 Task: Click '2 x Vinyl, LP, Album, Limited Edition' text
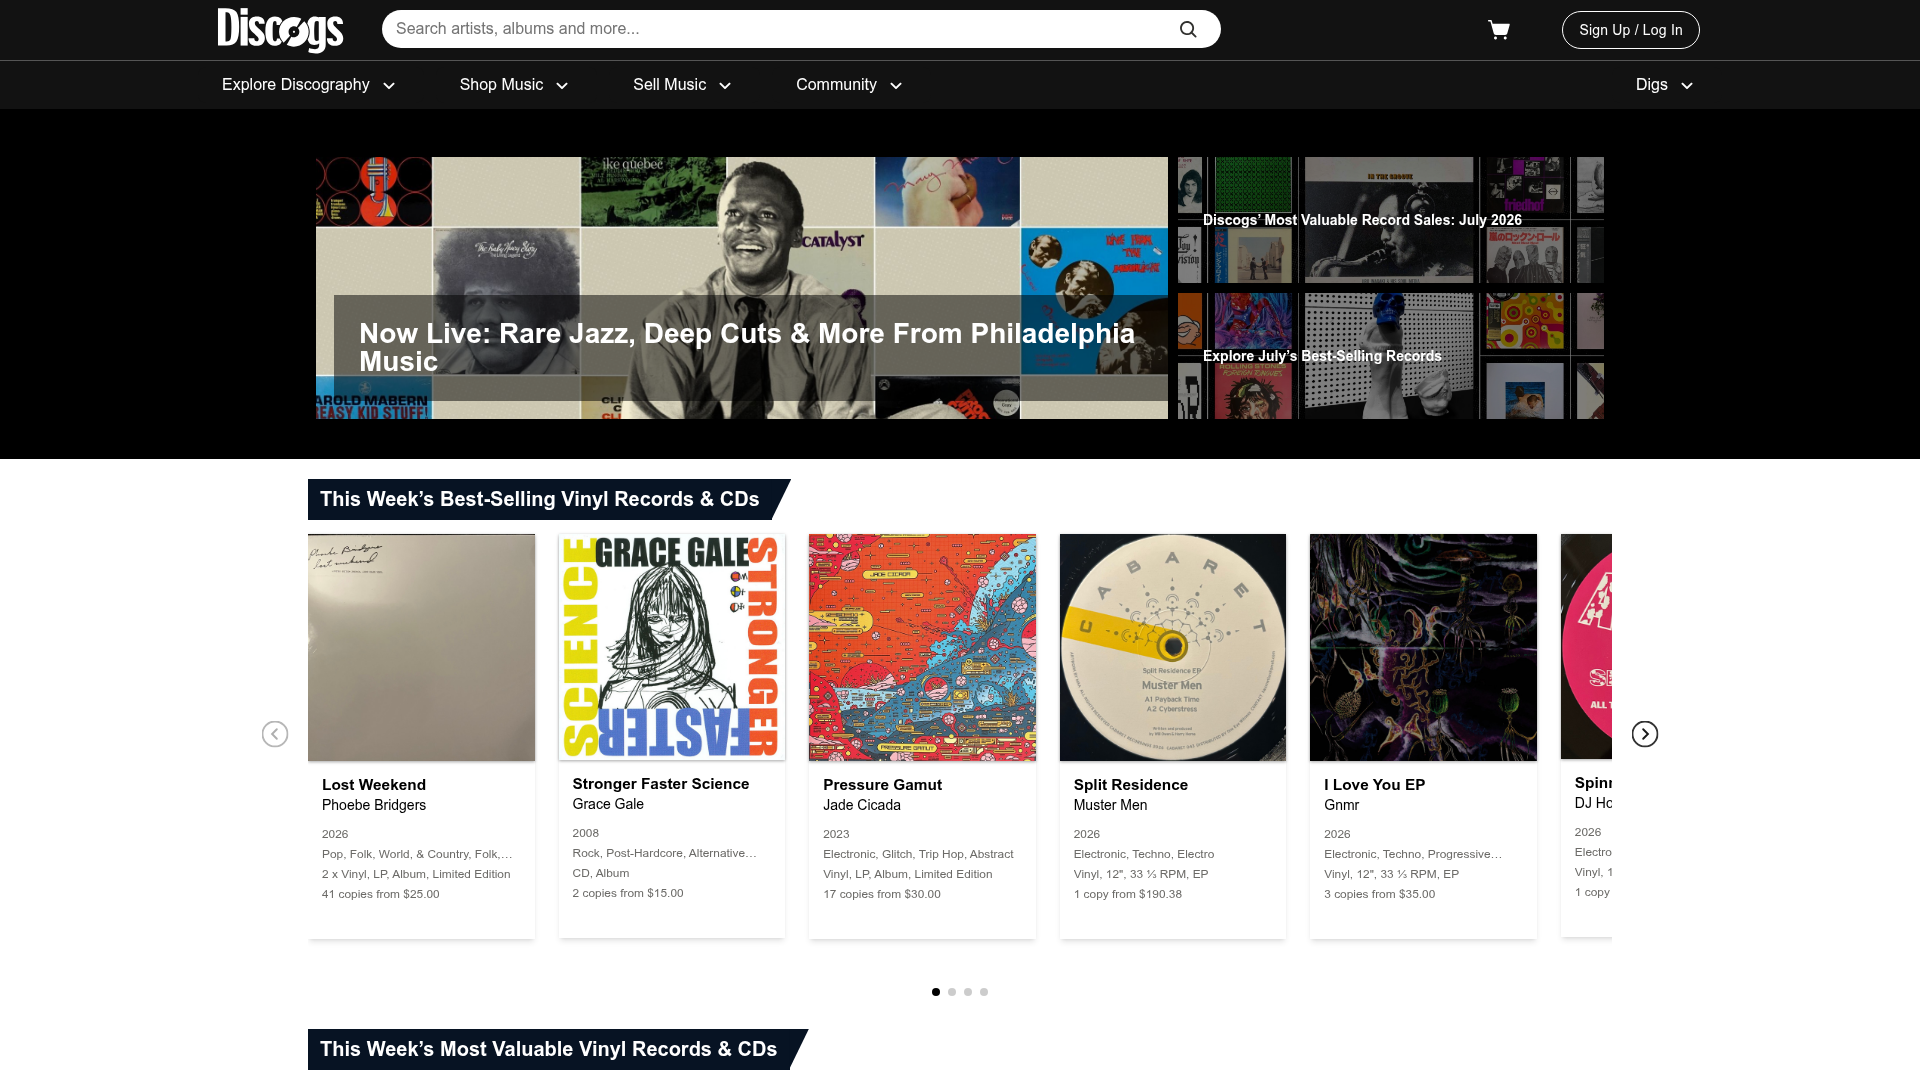[x=416, y=874]
